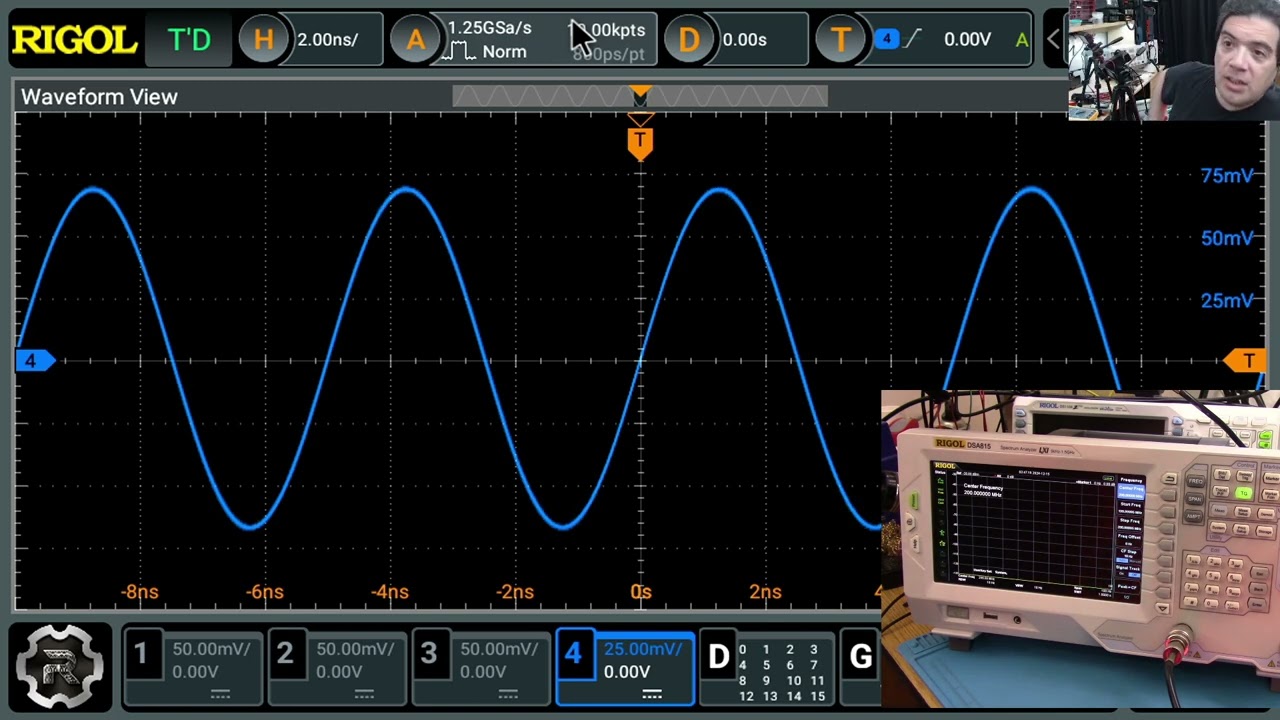This screenshot has width=1280, height=720.
Task: Click the T'D trigger status indicator
Action: 190,40
